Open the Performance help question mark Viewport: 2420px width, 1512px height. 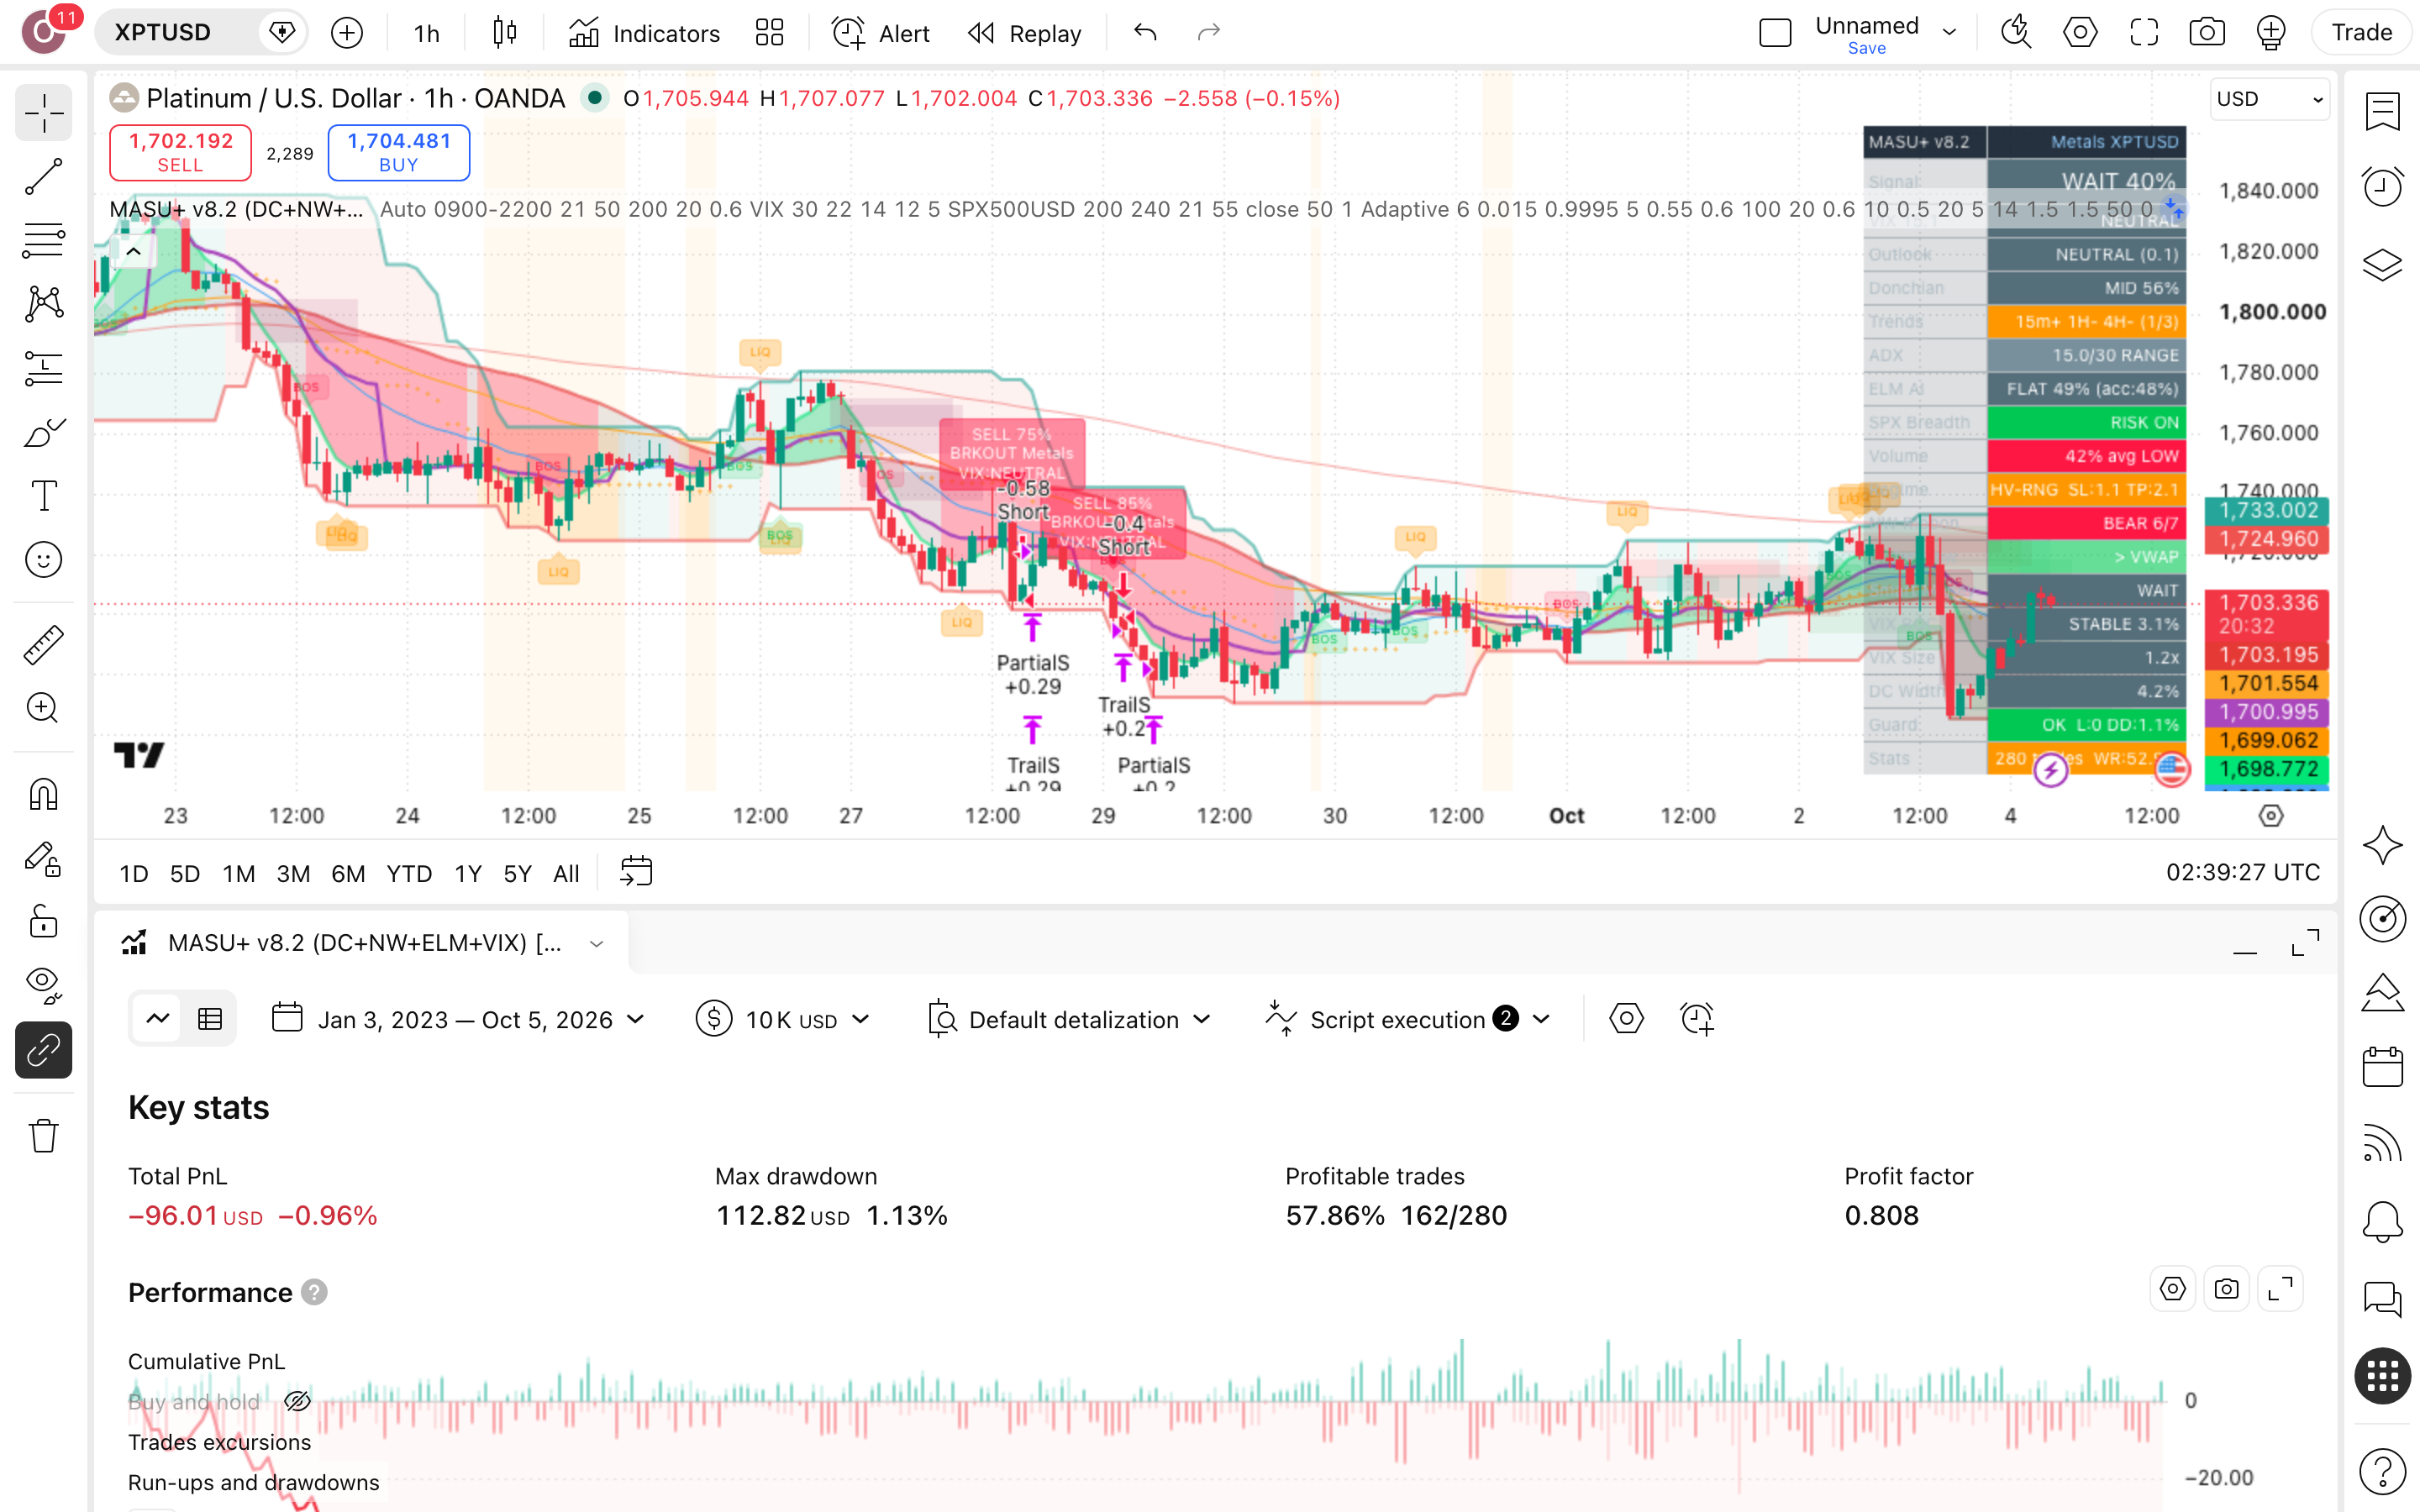(314, 1292)
